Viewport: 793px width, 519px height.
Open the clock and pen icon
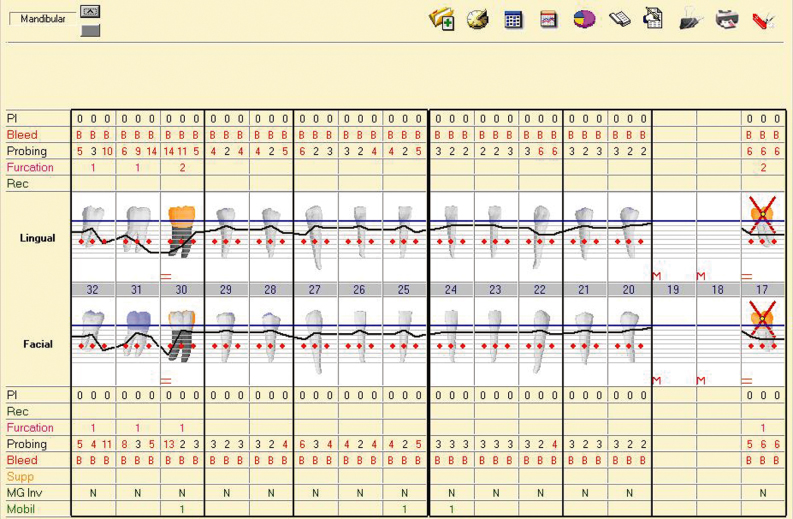[x=477, y=19]
